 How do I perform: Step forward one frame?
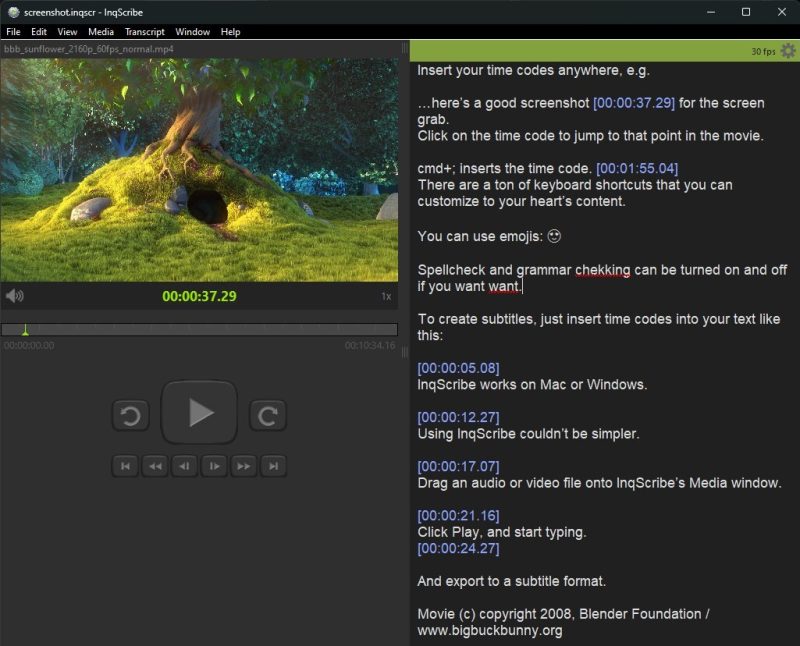tap(214, 465)
